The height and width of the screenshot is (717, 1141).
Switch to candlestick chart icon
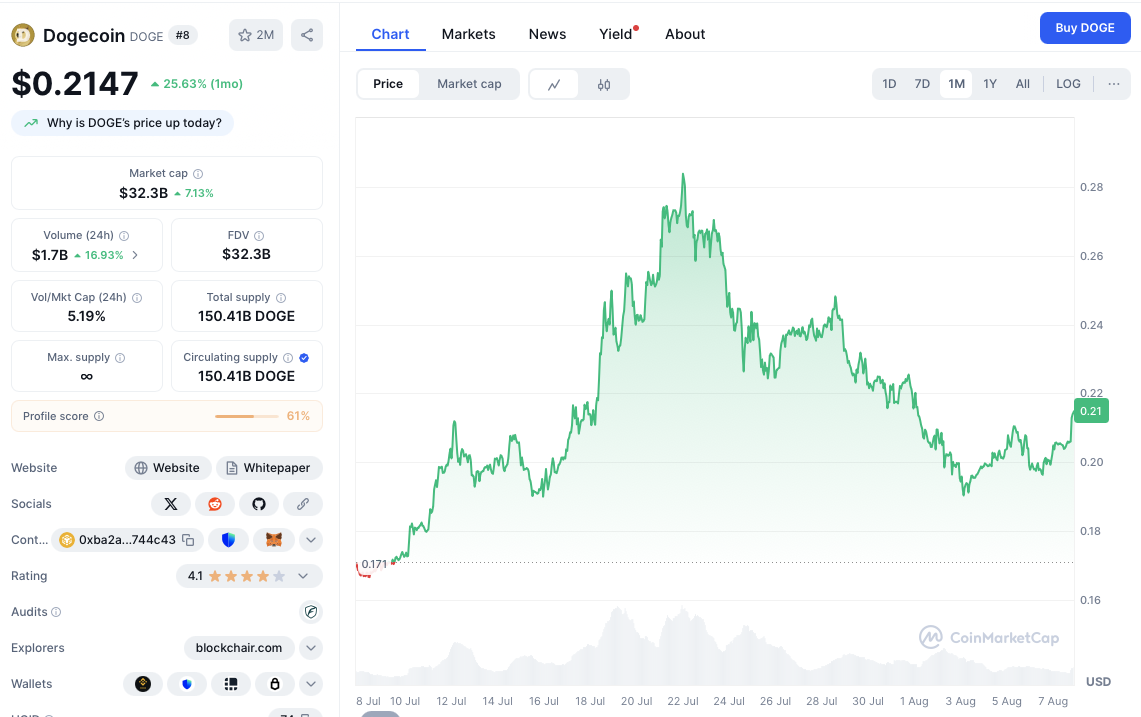click(x=604, y=84)
